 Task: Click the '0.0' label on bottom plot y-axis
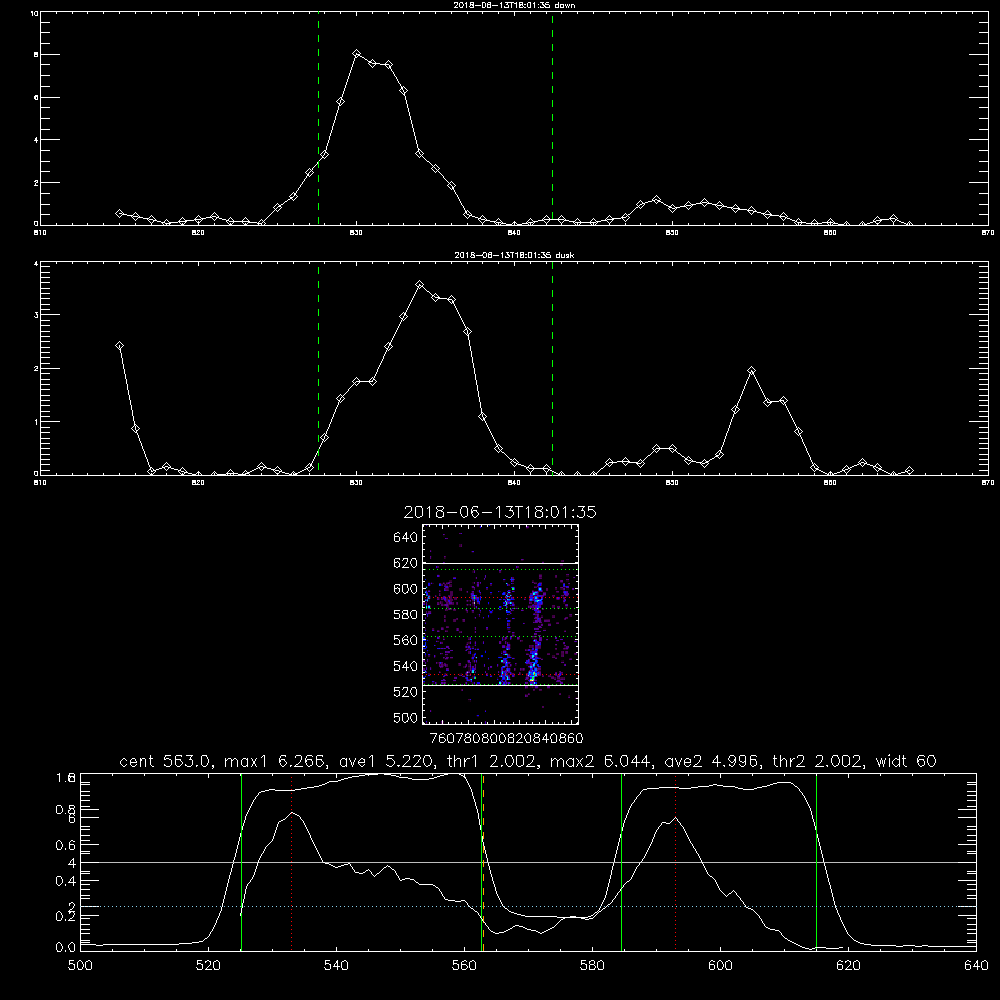tap(65, 948)
